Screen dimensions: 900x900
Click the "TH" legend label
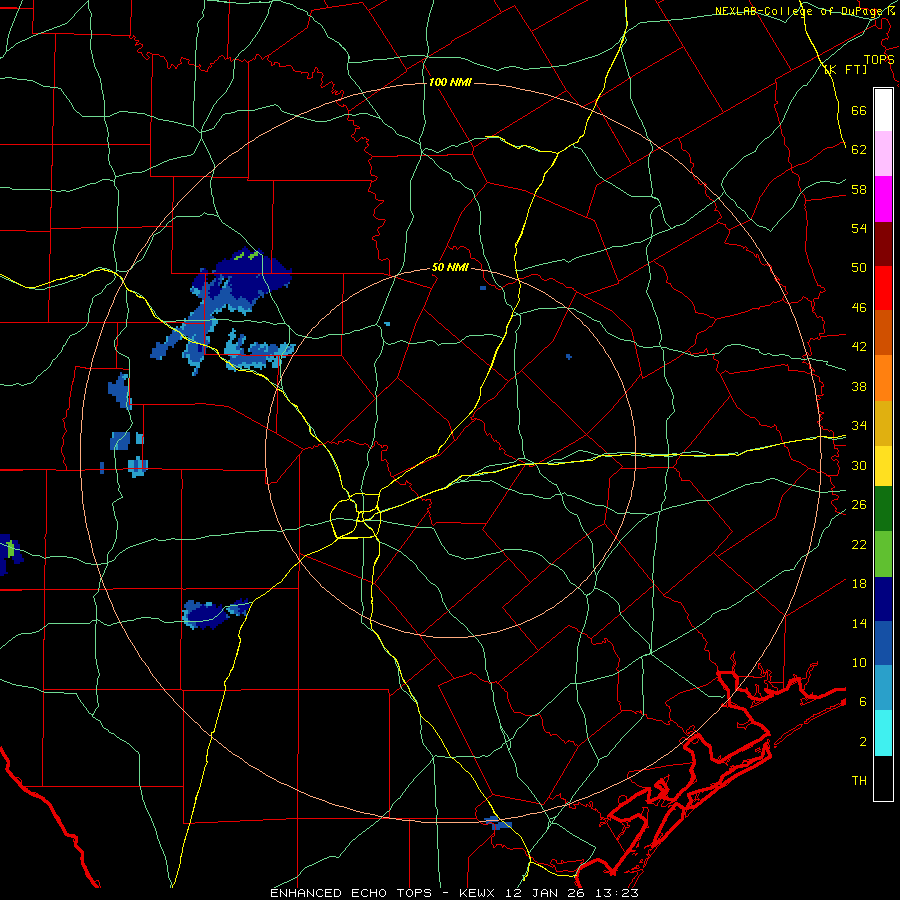[859, 781]
